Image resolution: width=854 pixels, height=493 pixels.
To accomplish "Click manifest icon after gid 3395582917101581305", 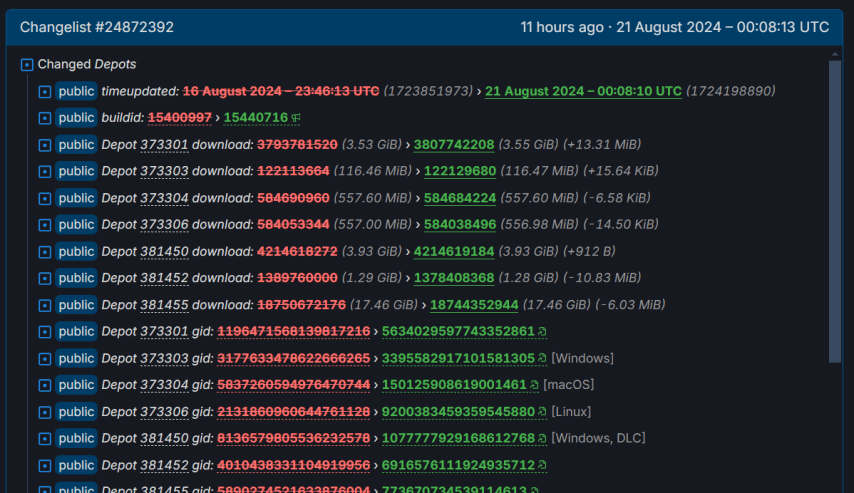I will pyautogui.click(x=542, y=358).
